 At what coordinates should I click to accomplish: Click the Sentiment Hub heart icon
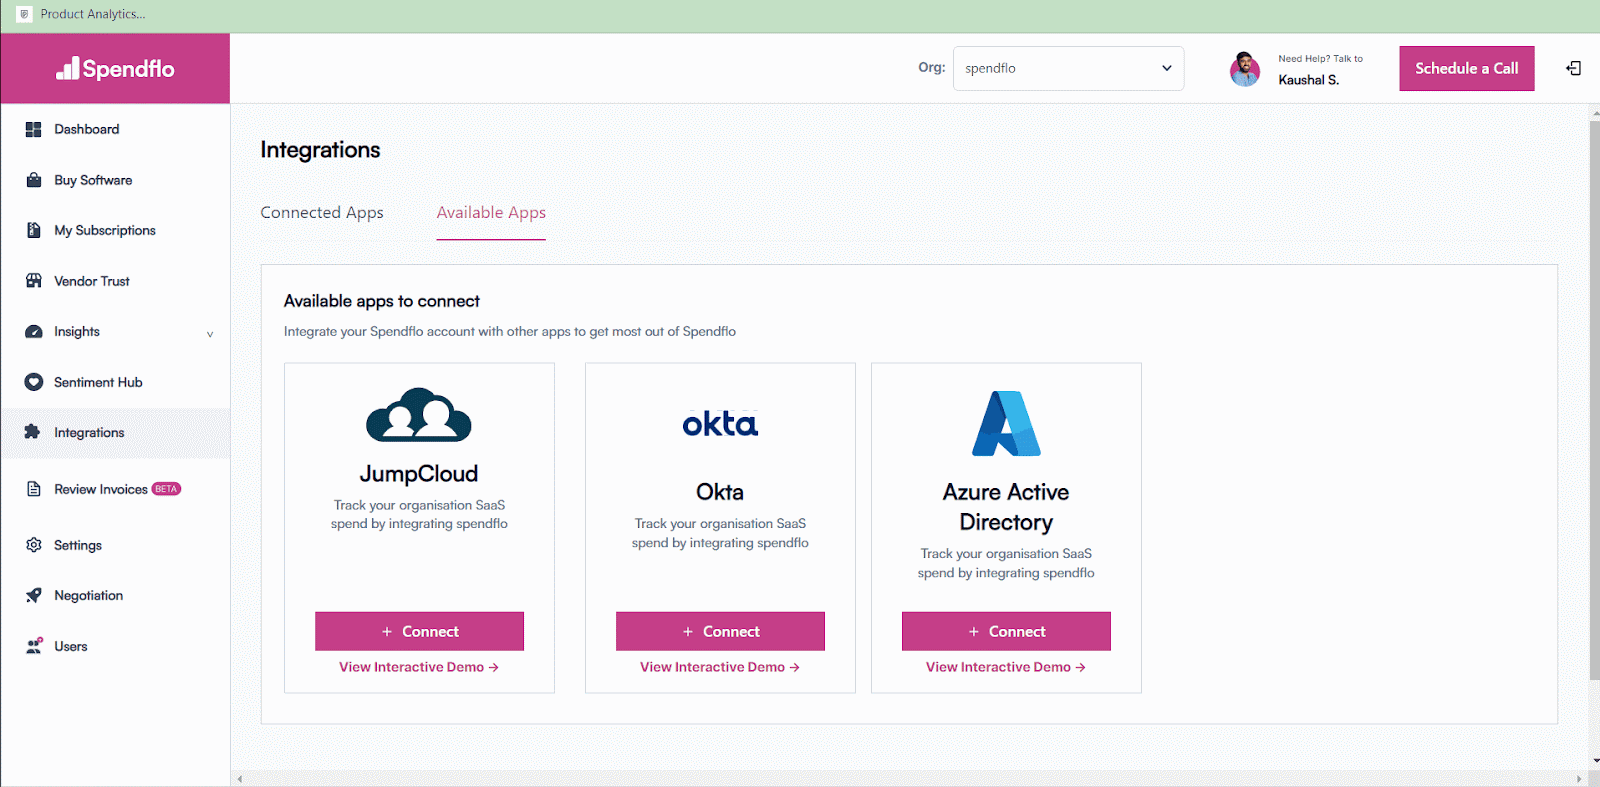tap(33, 382)
